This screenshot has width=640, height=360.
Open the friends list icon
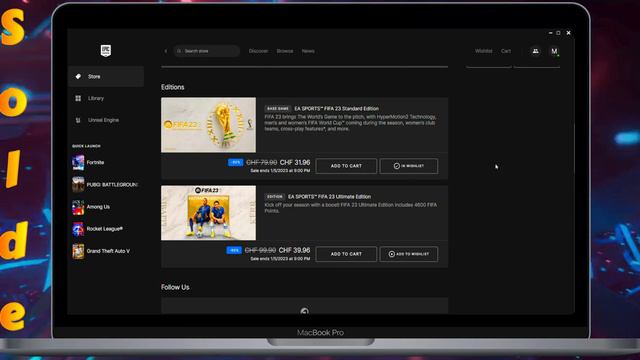click(x=535, y=51)
